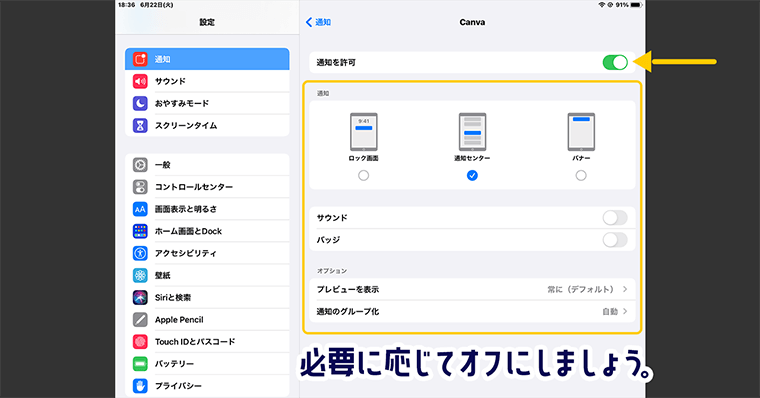Image resolution: width=760 pixels, height=398 pixels.
Task: Tap the Siriと検索 icon
Action: [x=140, y=297]
